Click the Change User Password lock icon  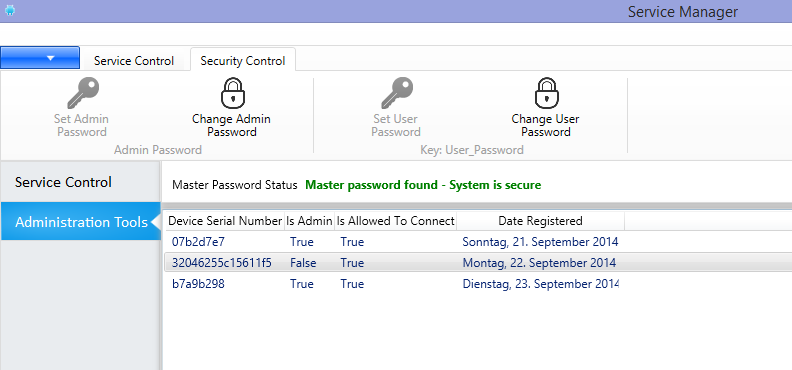(x=547, y=93)
